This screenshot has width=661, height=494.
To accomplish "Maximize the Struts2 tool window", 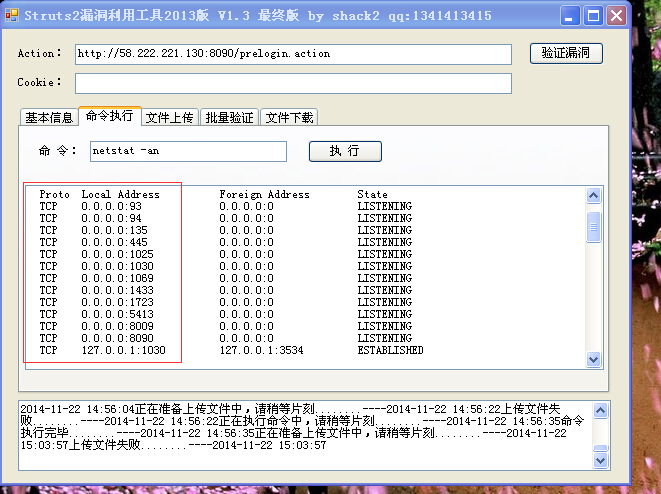I will 593,16.
